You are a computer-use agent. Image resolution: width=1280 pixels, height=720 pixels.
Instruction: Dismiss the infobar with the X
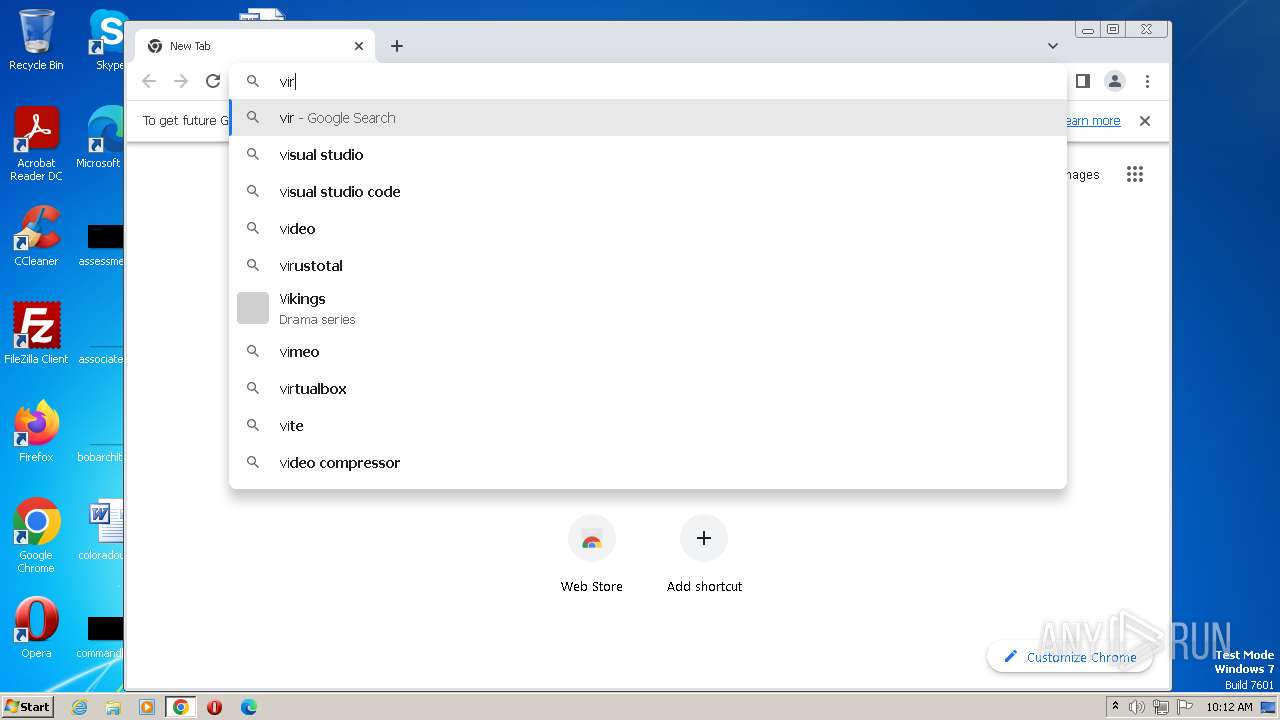click(1145, 121)
